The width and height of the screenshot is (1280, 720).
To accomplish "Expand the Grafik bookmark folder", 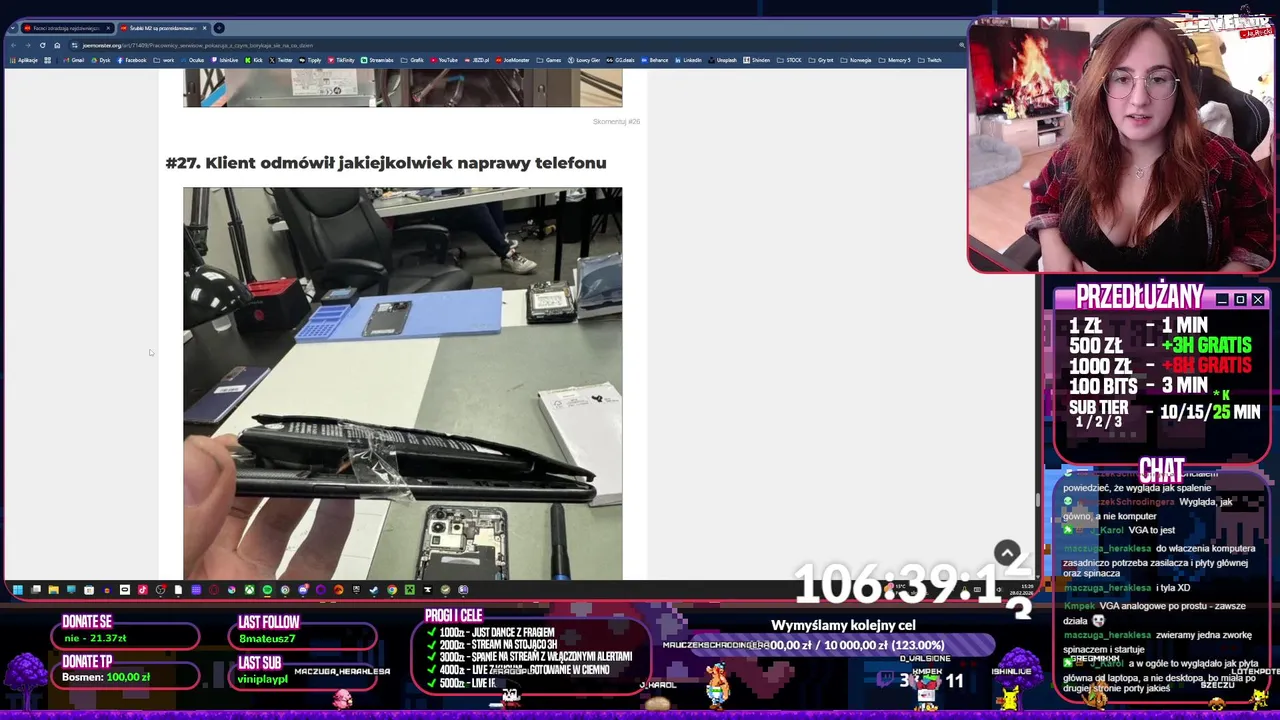I will tap(412, 60).
